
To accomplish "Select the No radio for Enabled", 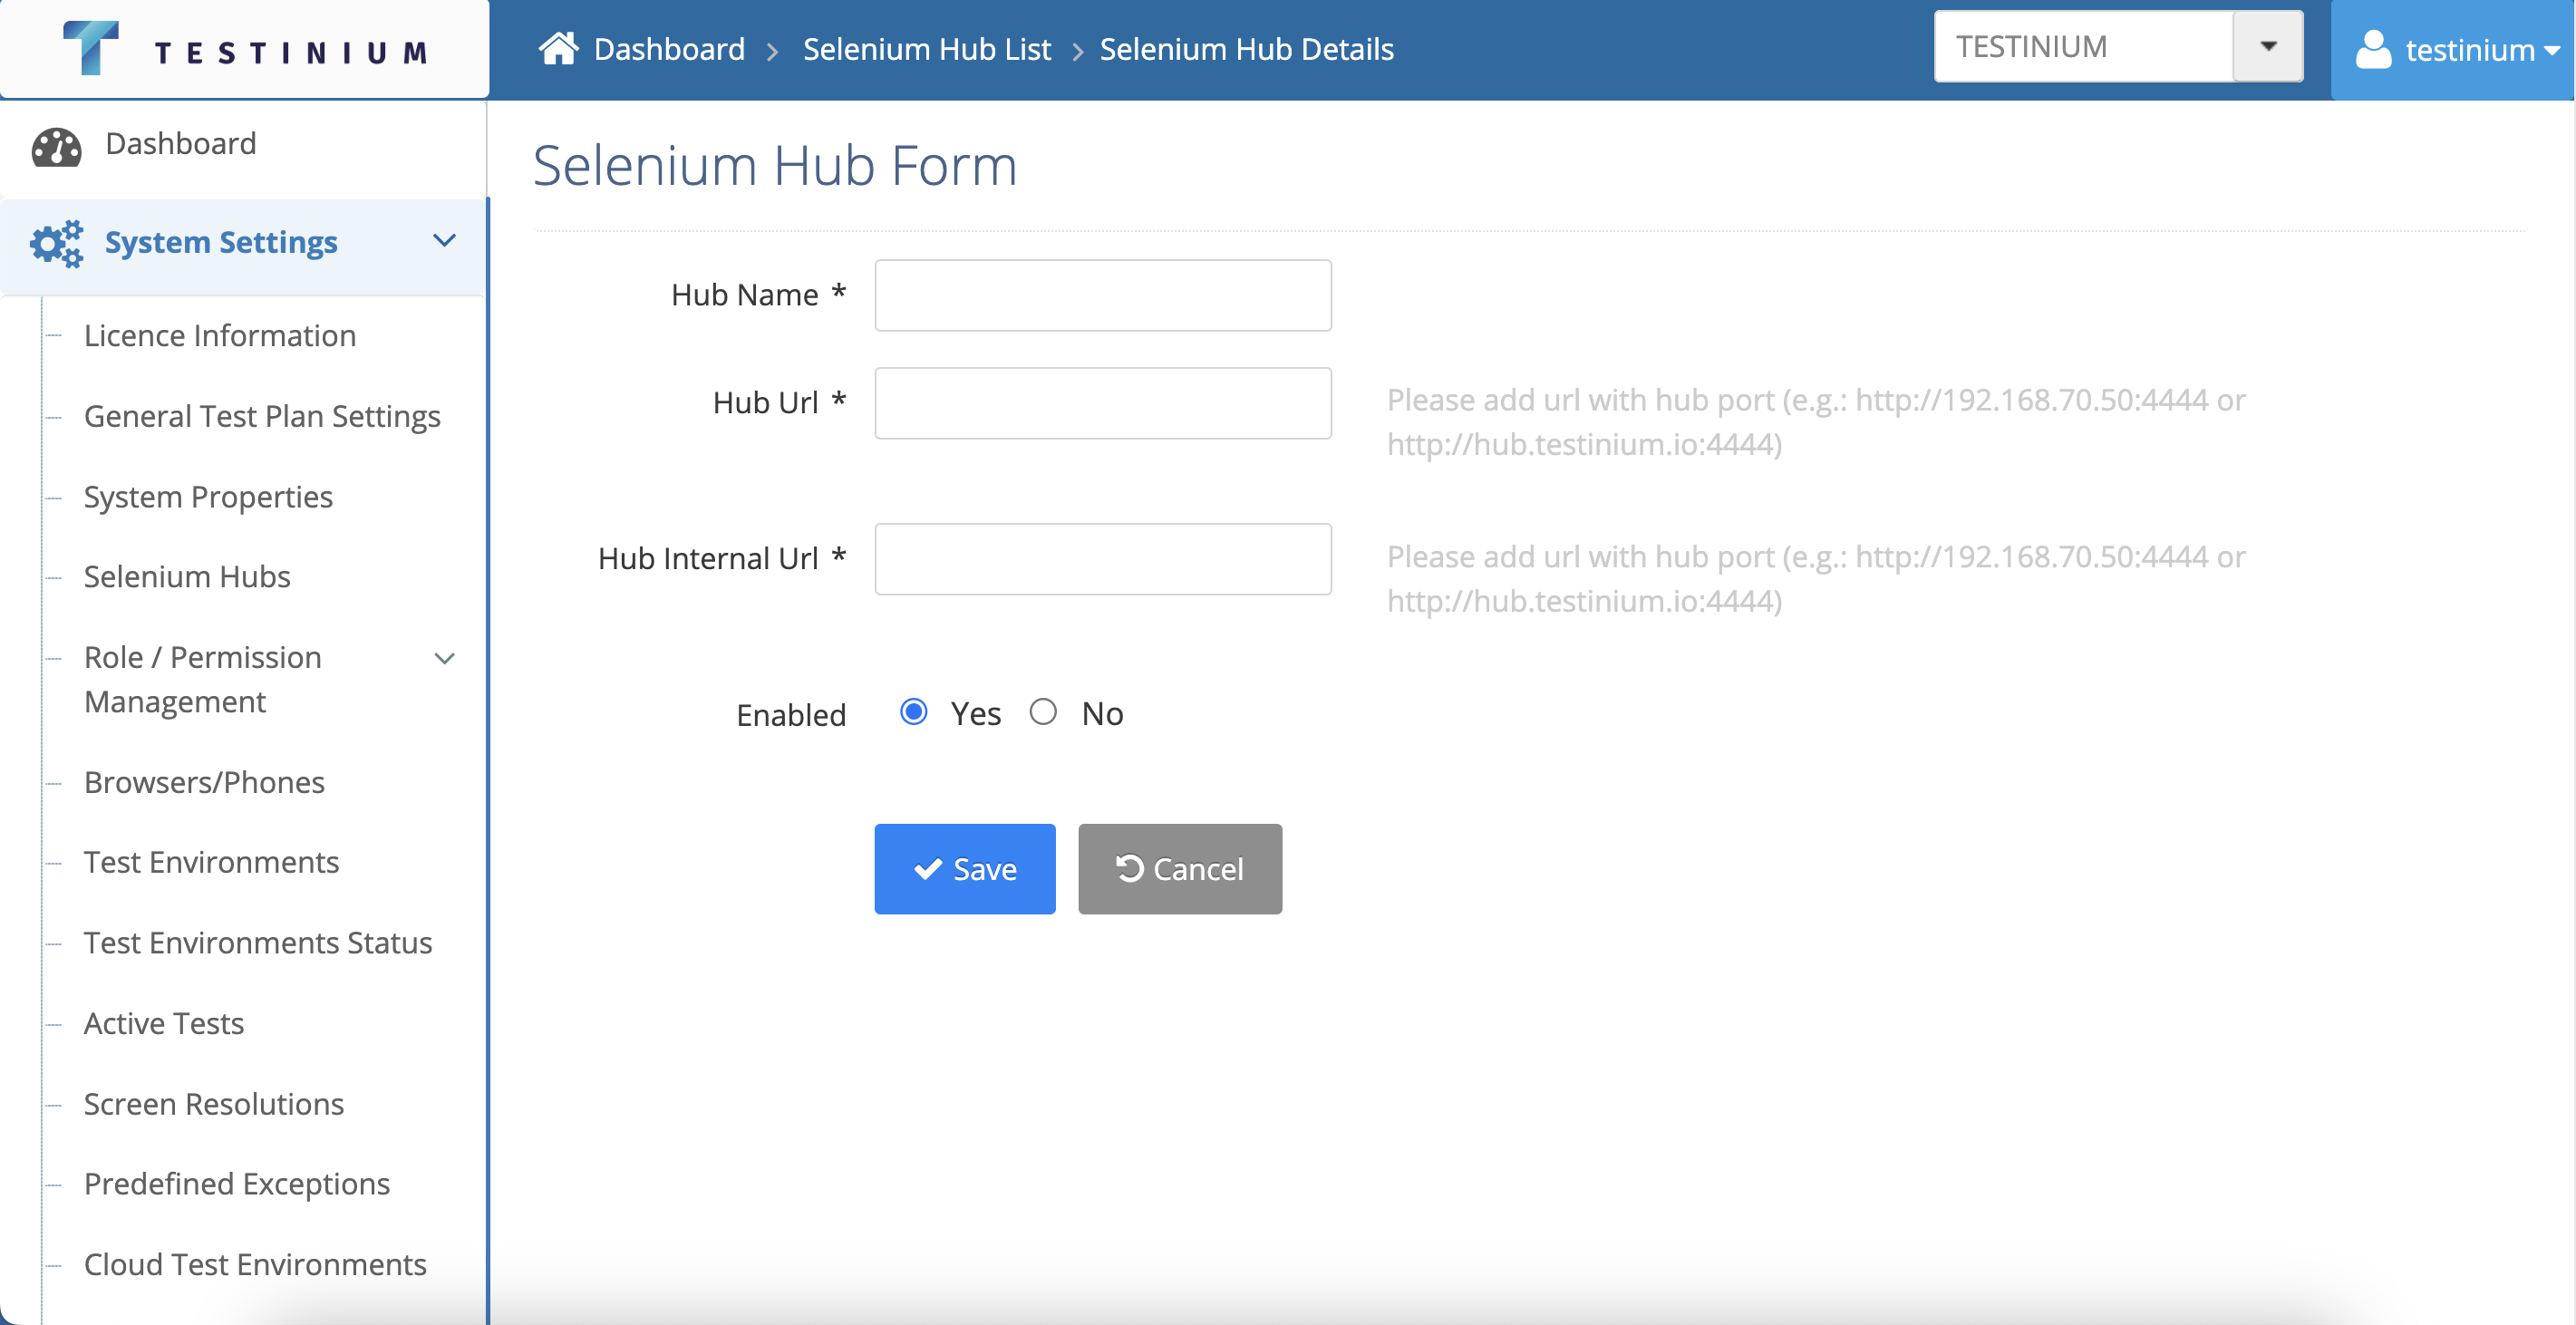I will (1042, 712).
